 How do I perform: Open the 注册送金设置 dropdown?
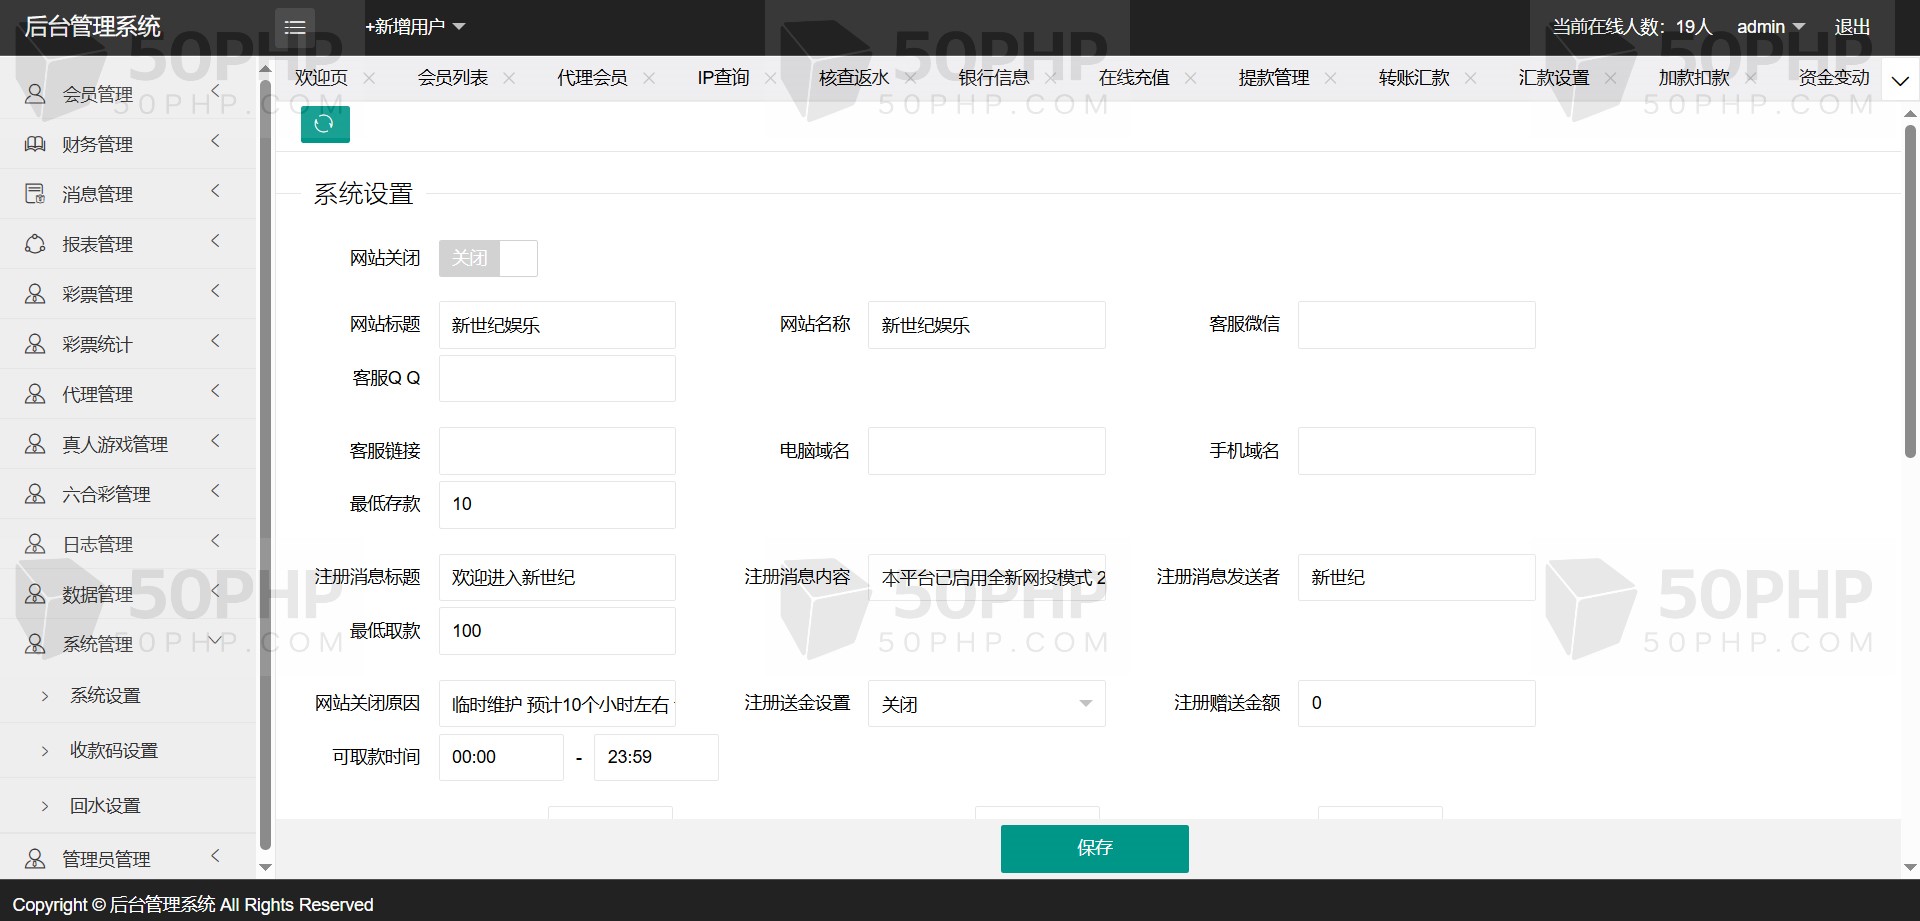(x=986, y=704)
